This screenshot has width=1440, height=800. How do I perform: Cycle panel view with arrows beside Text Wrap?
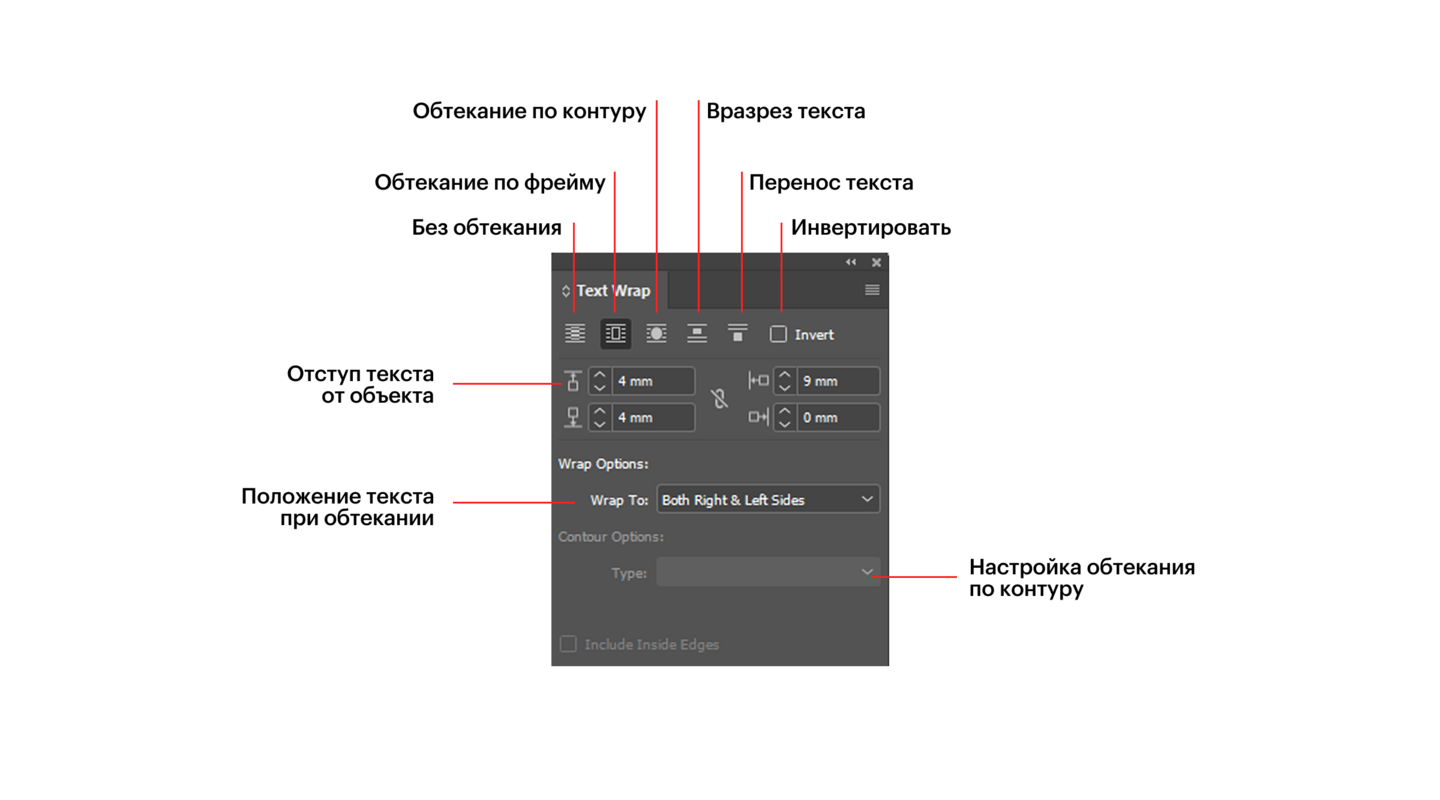pyautogui.click(x=565, y=291)
